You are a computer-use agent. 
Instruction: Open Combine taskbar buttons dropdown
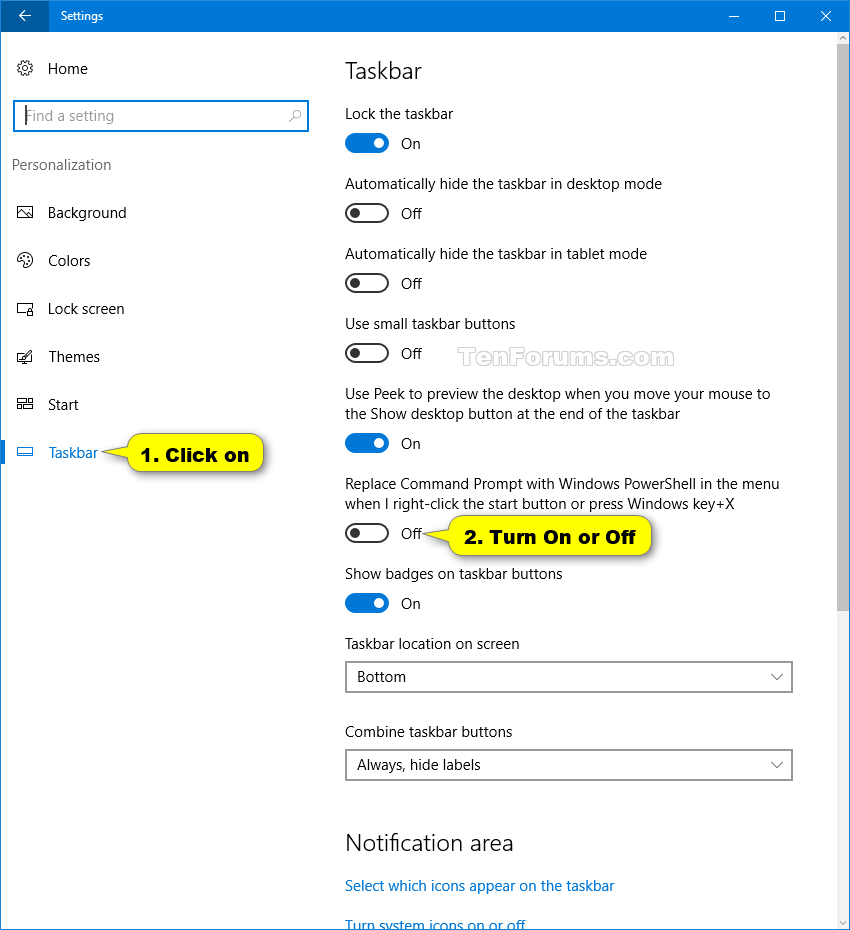(568, 765)
